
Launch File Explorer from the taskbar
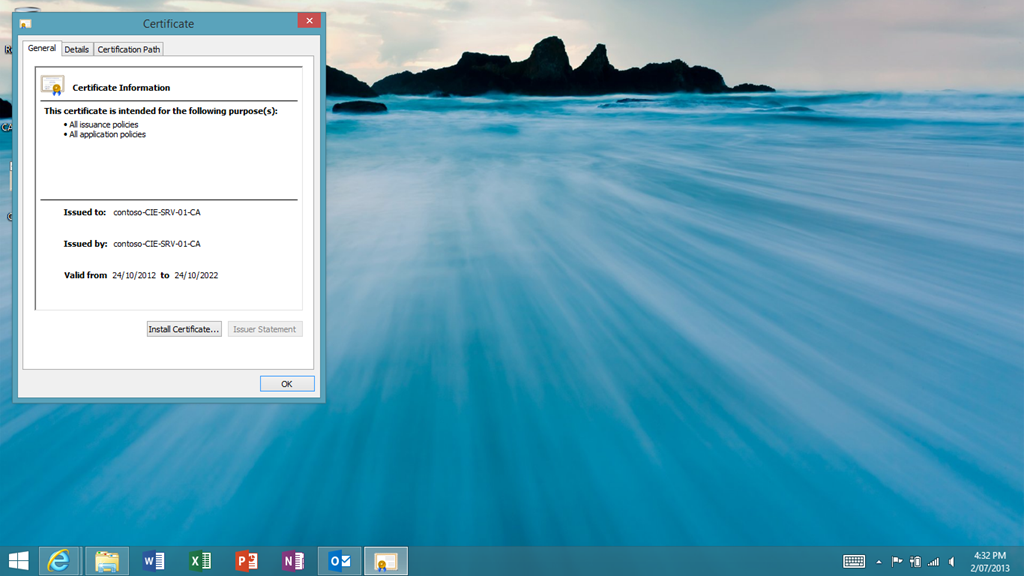(107, 561)
